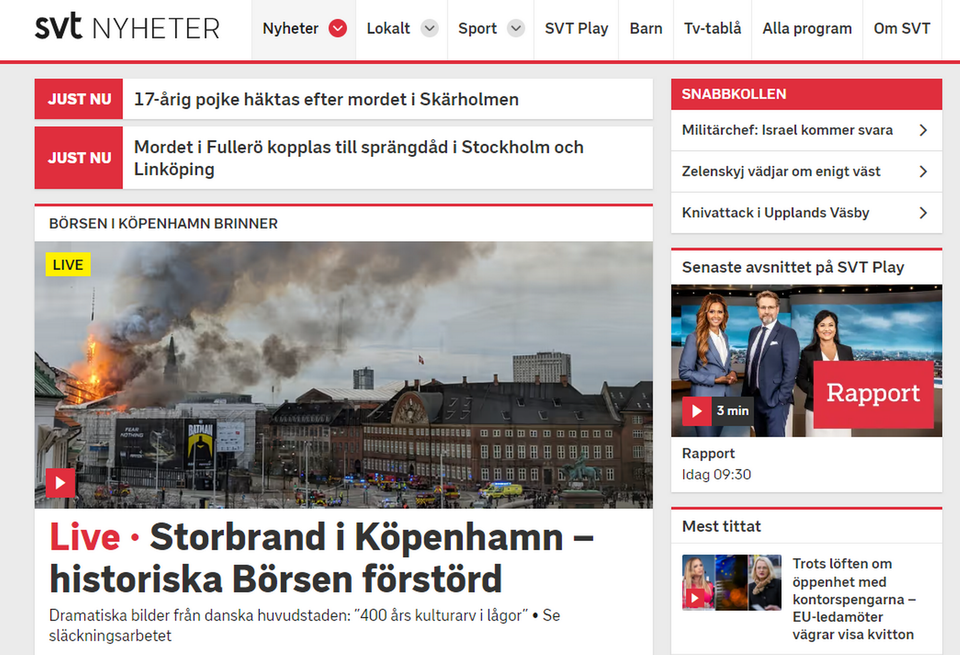Click the yellow LIVE badge on fire image
The height and width of the screenshot is (655, 960).
pos(68,264)
